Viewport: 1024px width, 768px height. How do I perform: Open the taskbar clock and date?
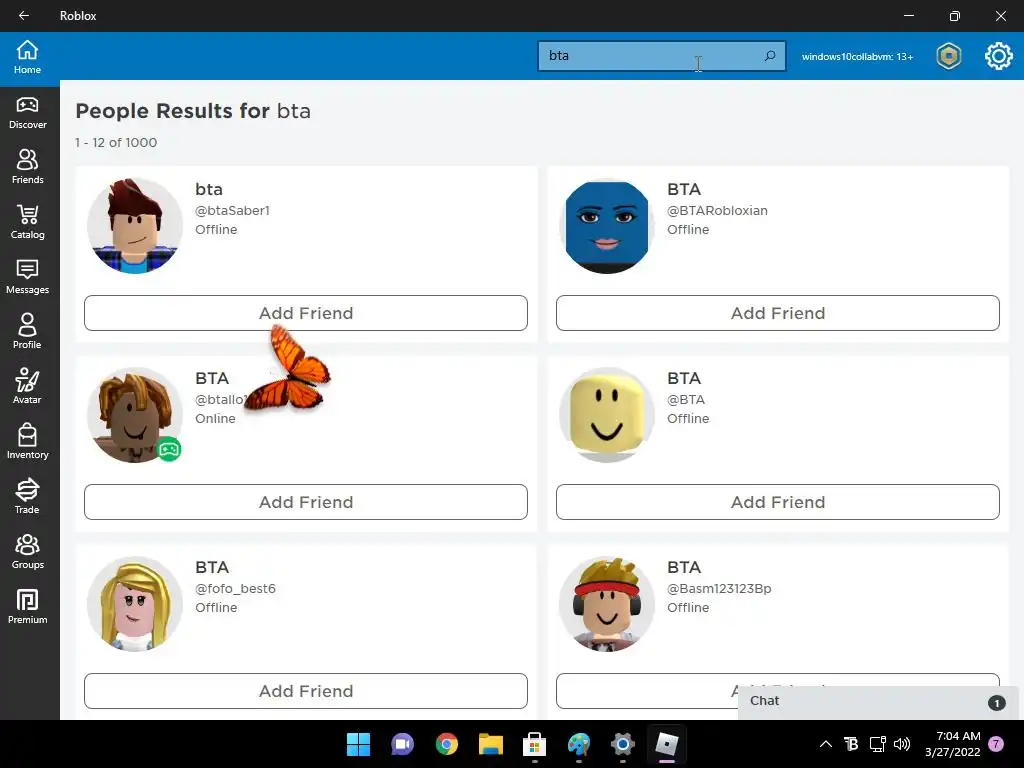coord(953,744)
